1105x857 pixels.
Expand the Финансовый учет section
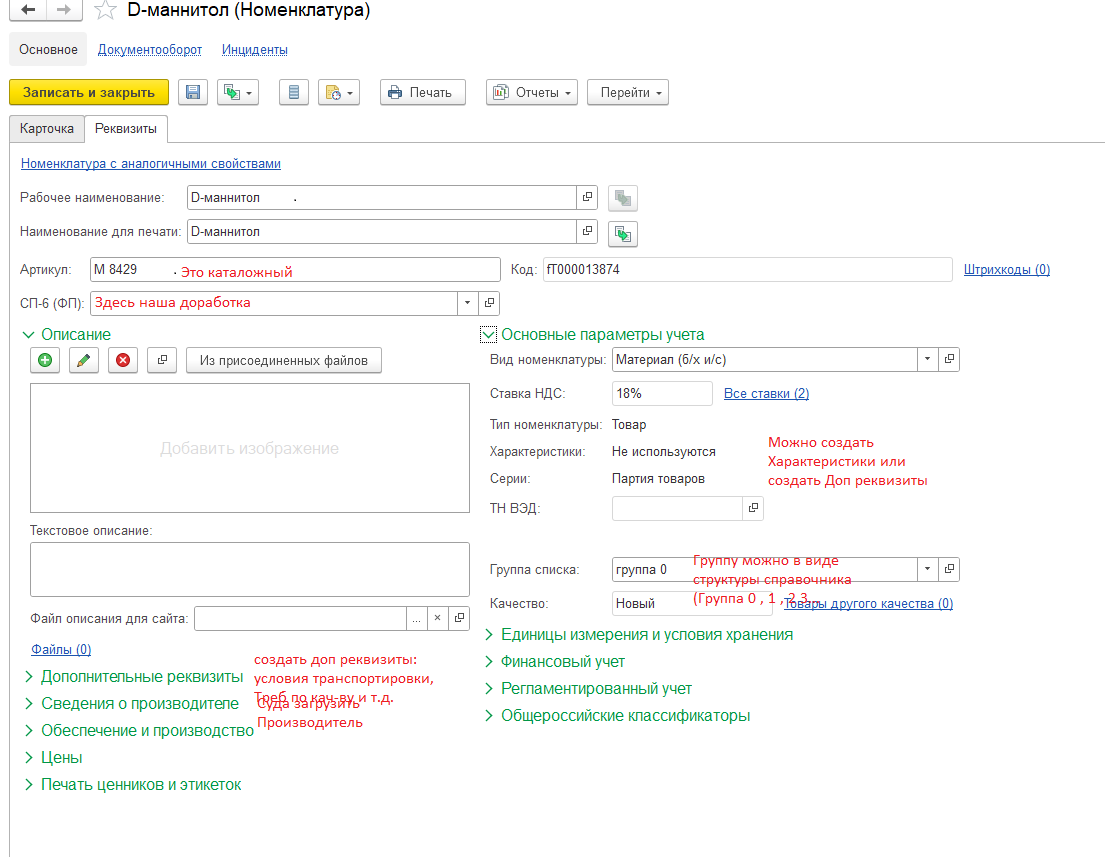coord(489,662)
